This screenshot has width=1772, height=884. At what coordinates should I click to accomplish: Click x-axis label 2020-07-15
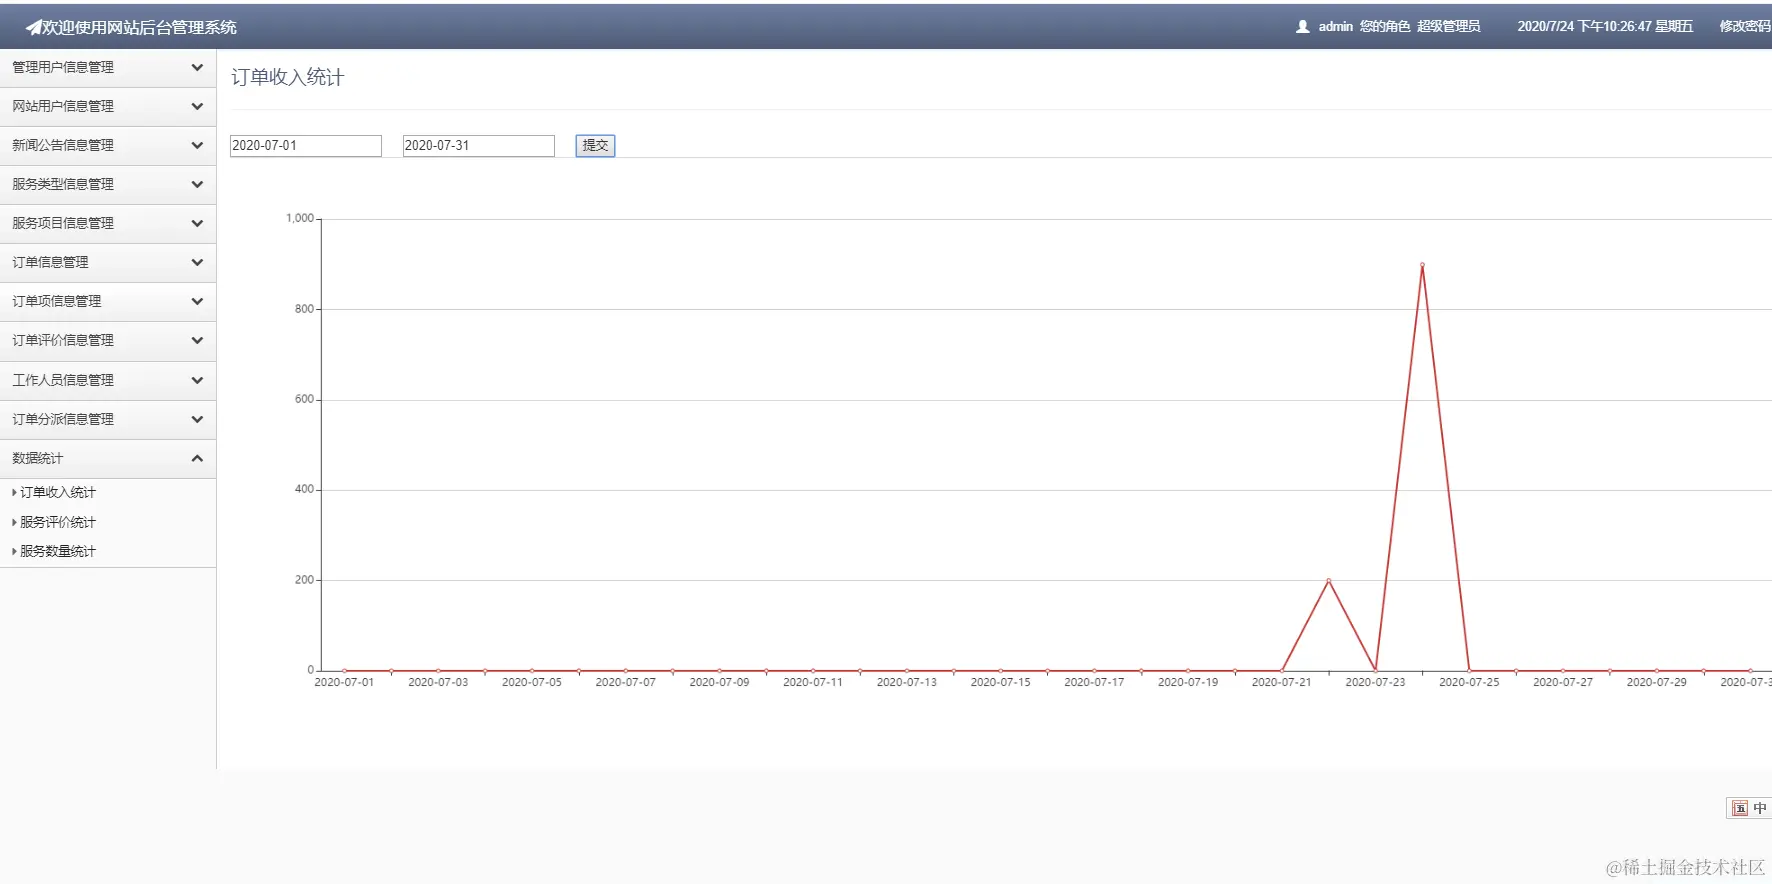click(1000, 682)
